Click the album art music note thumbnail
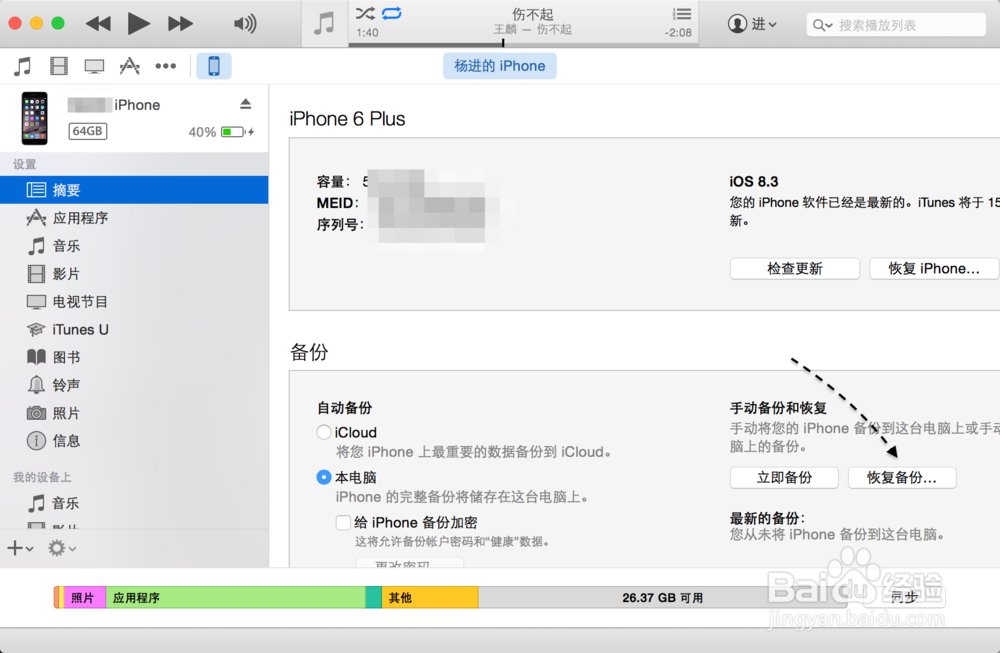 324,24
